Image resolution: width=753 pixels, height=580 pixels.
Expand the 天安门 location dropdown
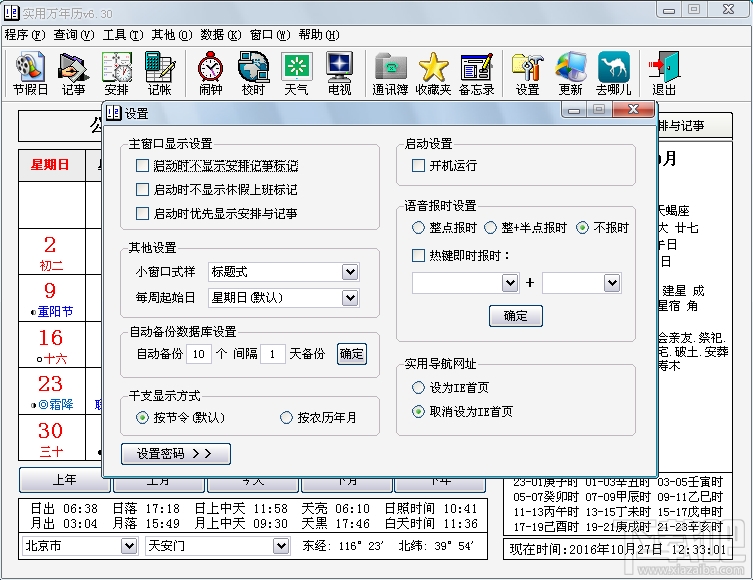[x=280, y=546]
